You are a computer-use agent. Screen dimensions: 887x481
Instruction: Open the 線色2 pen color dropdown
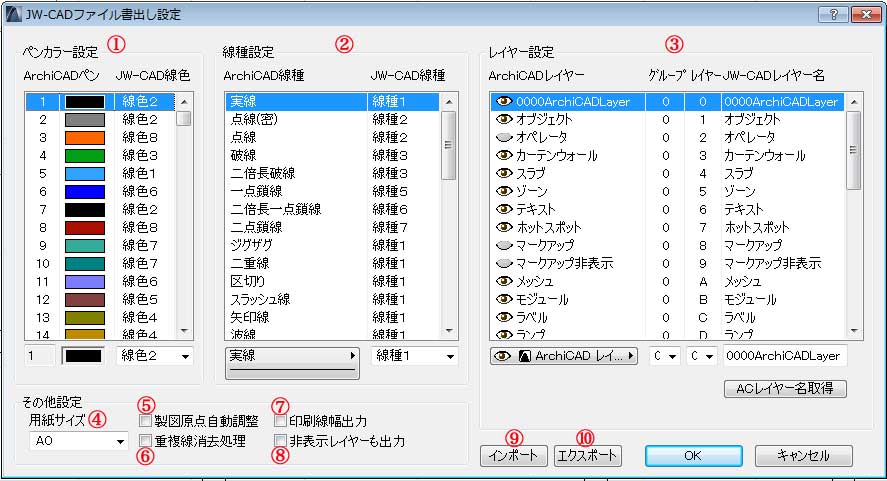pos(154,356)
